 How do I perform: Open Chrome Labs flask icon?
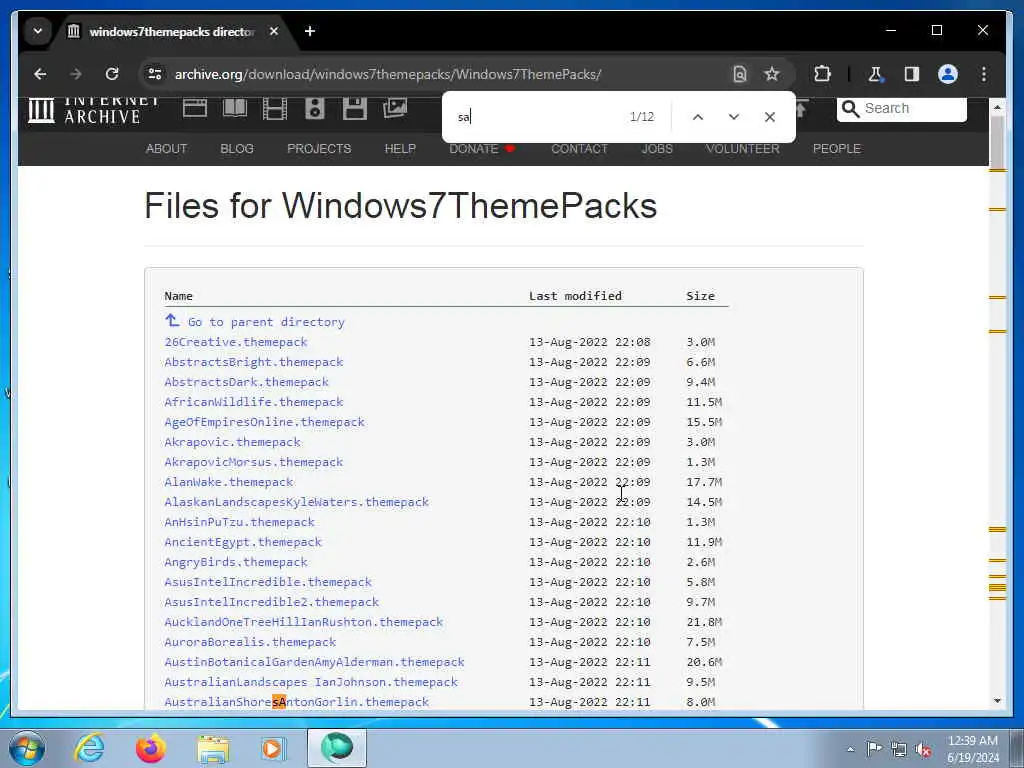875,74
